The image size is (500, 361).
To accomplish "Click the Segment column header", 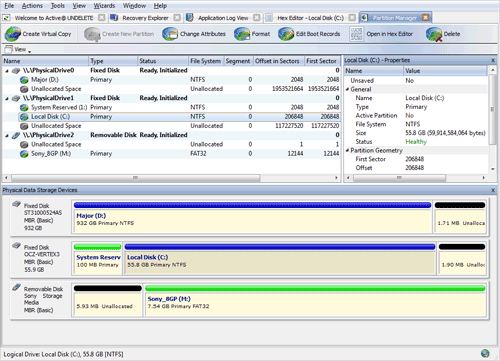I will (238, 61).
